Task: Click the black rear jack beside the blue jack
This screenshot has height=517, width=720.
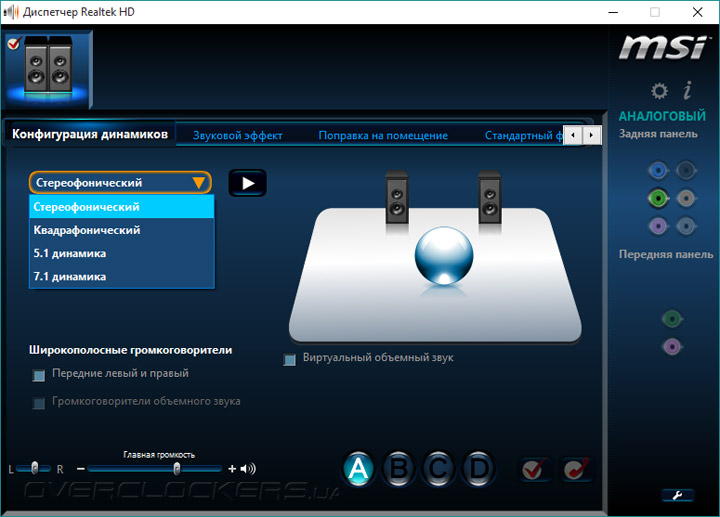Action: tap(686, 170)
